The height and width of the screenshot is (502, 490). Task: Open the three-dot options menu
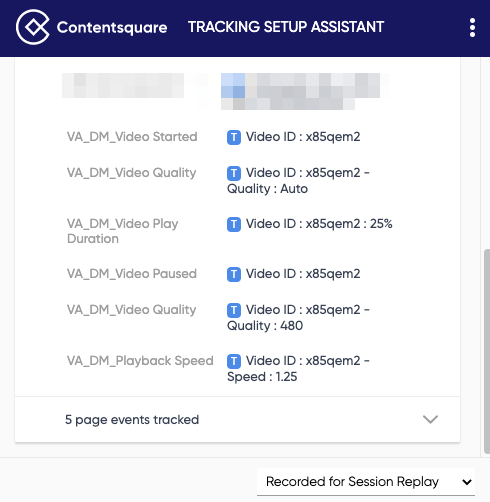tap(472, 27)
